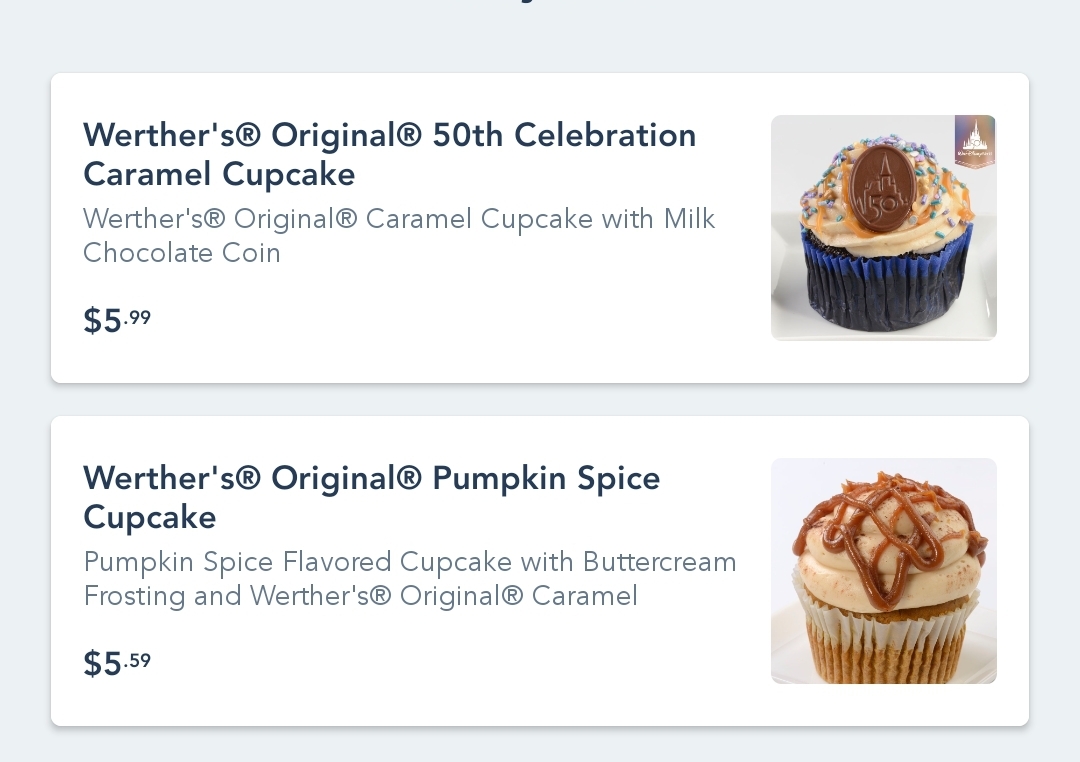This screenshot has height=762, width=1080.
Task: Tap the $5.99 price
Action: (x=116, y=321)
